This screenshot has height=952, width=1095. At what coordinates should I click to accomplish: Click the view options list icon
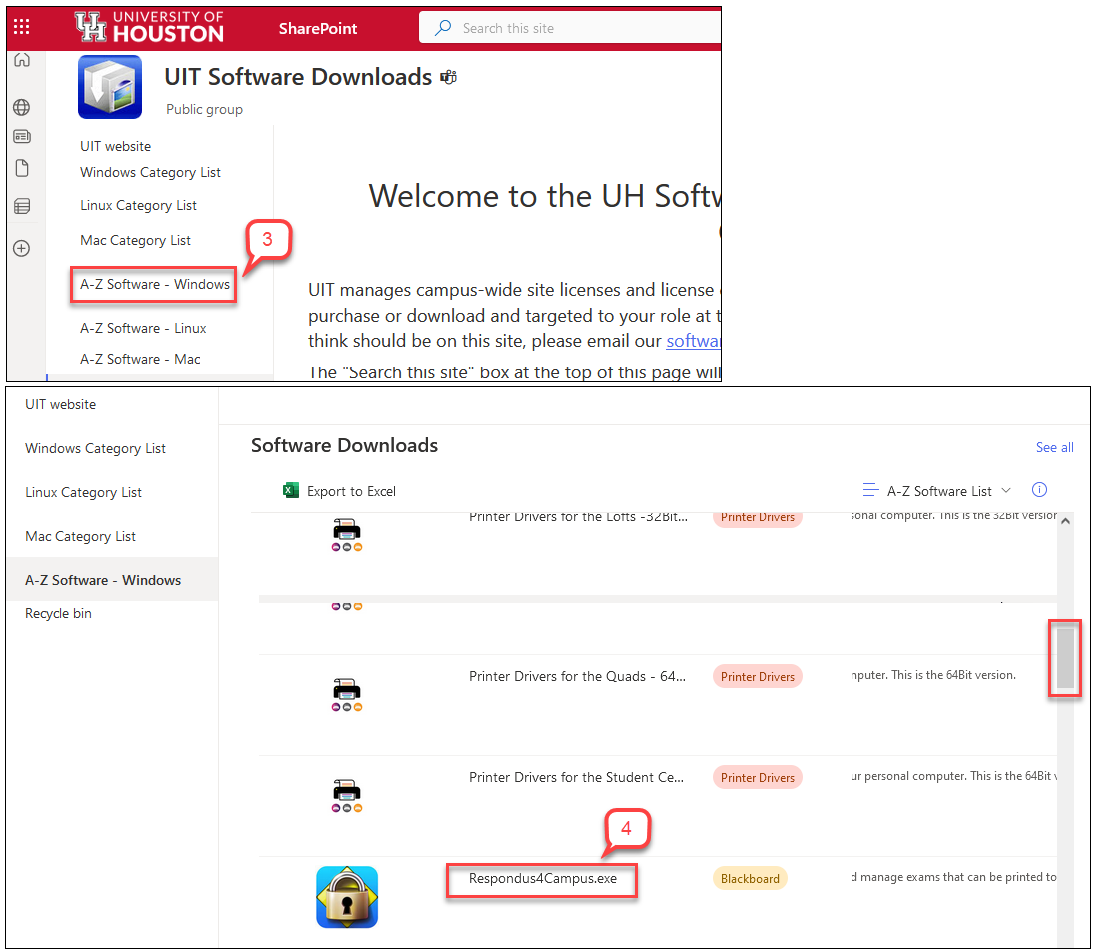coord(869,490)
